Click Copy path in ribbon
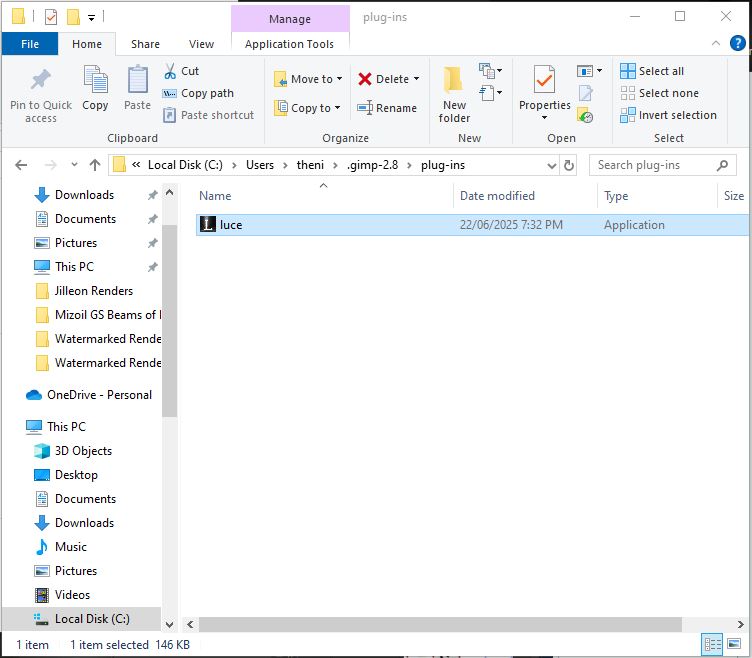Viewport: 752px width, 658px height. (x=198, y=93)
